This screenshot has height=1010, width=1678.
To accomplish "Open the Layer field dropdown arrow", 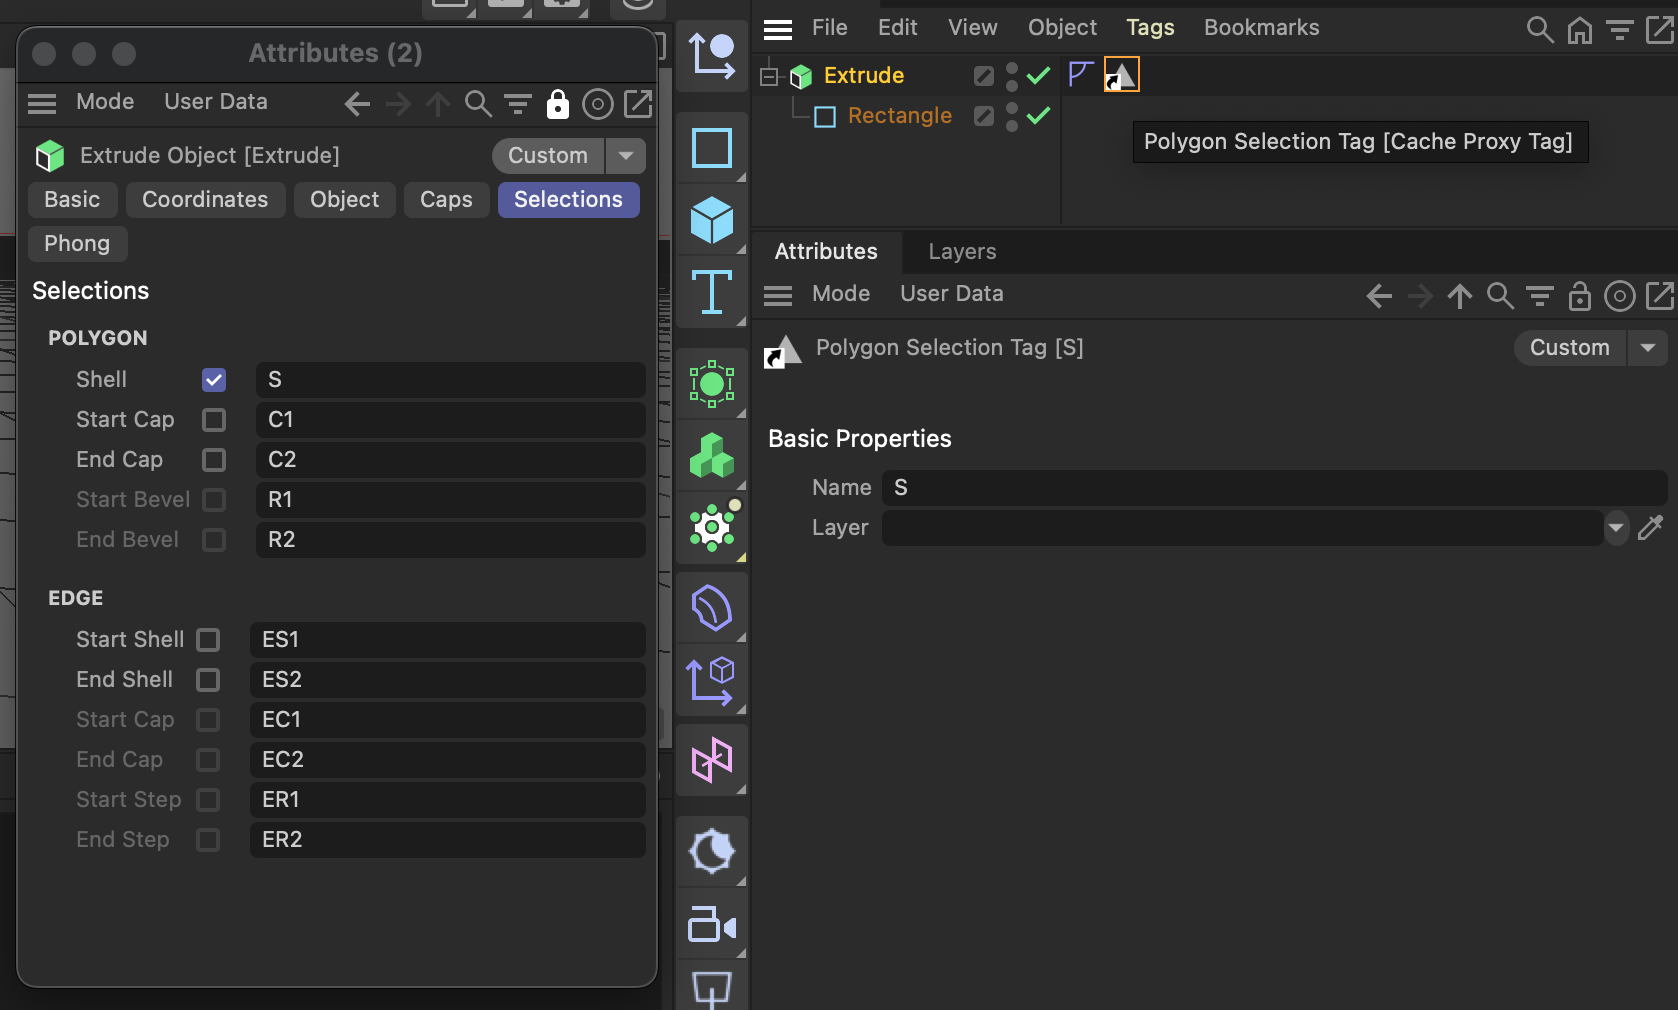I will click(1616, 528).
